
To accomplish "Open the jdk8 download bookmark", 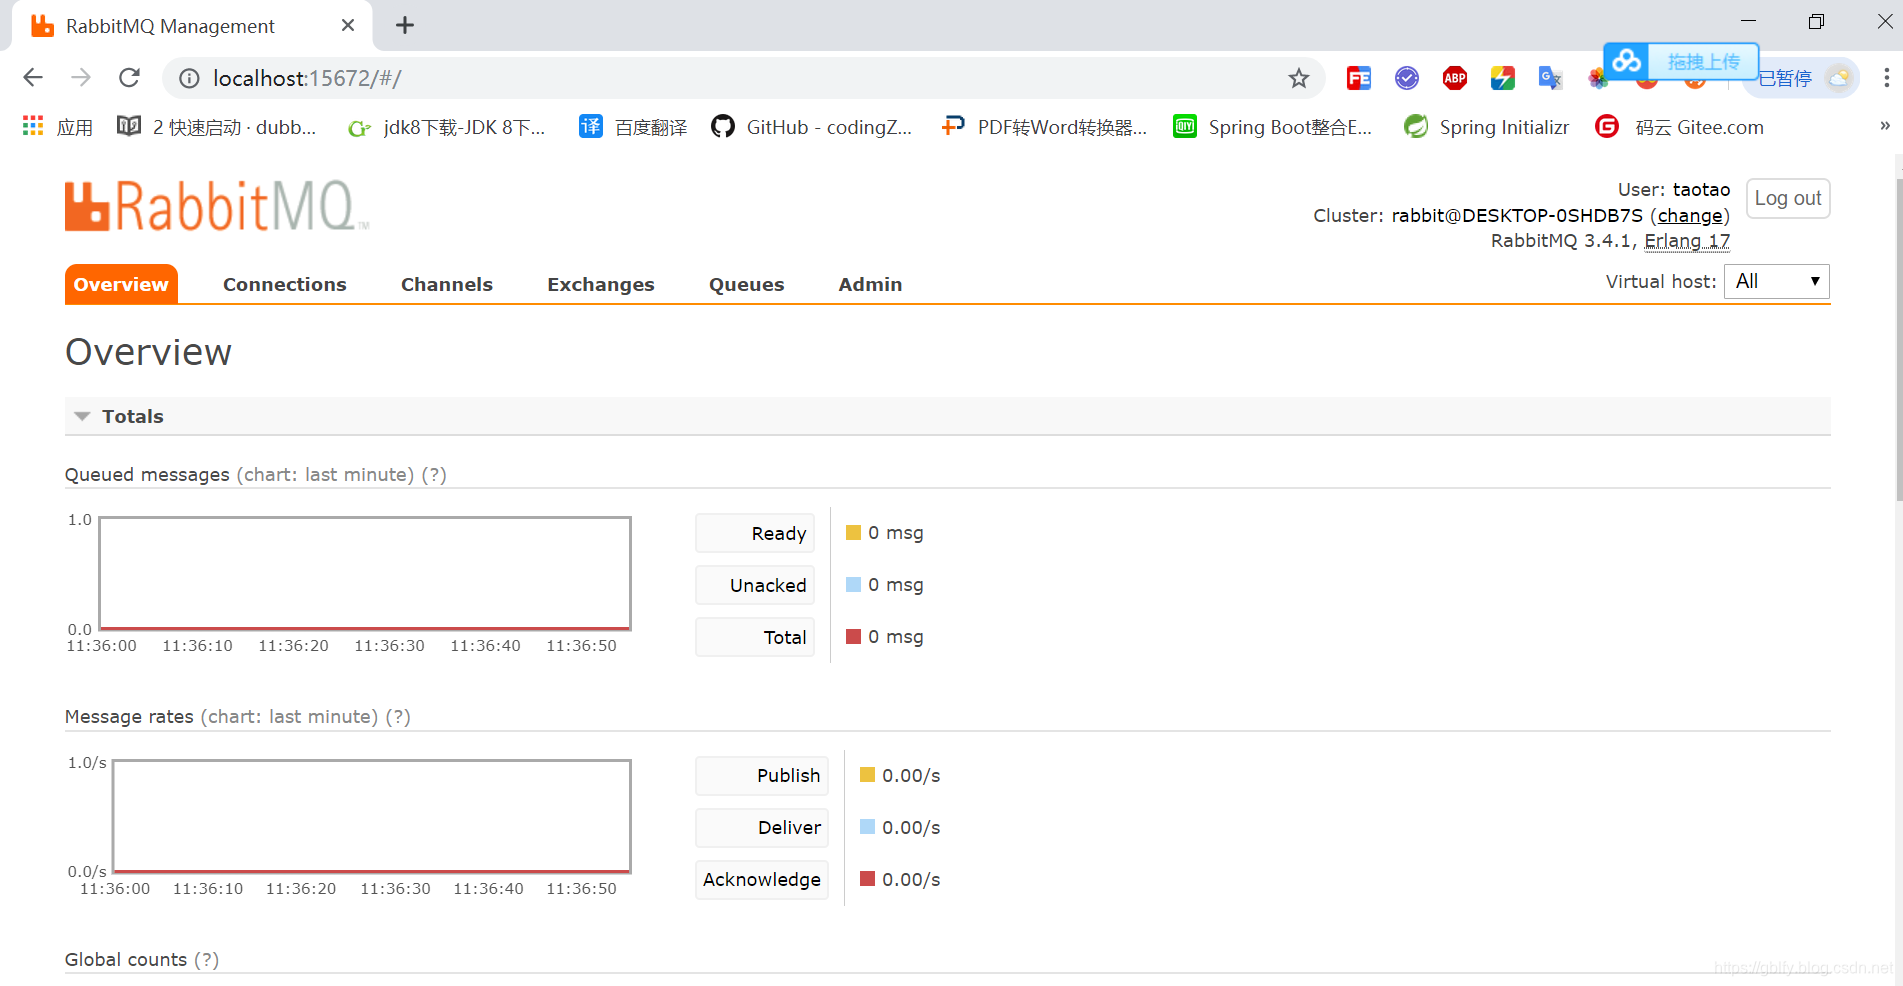I will (446, 127).
